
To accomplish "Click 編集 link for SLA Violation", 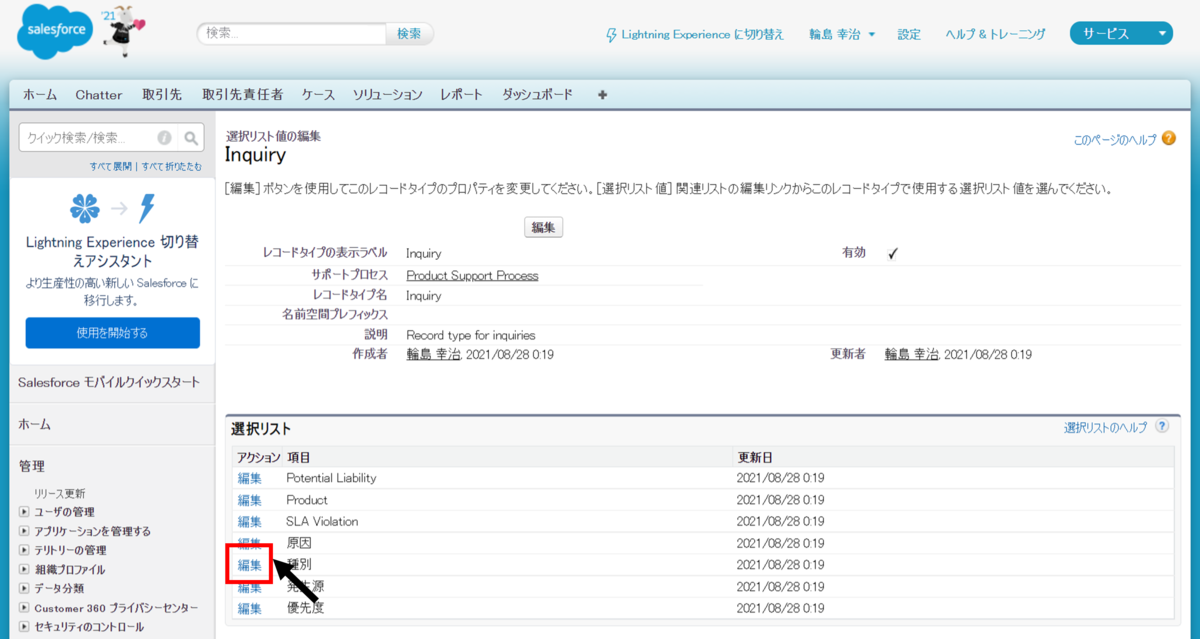I will [250, 522].
